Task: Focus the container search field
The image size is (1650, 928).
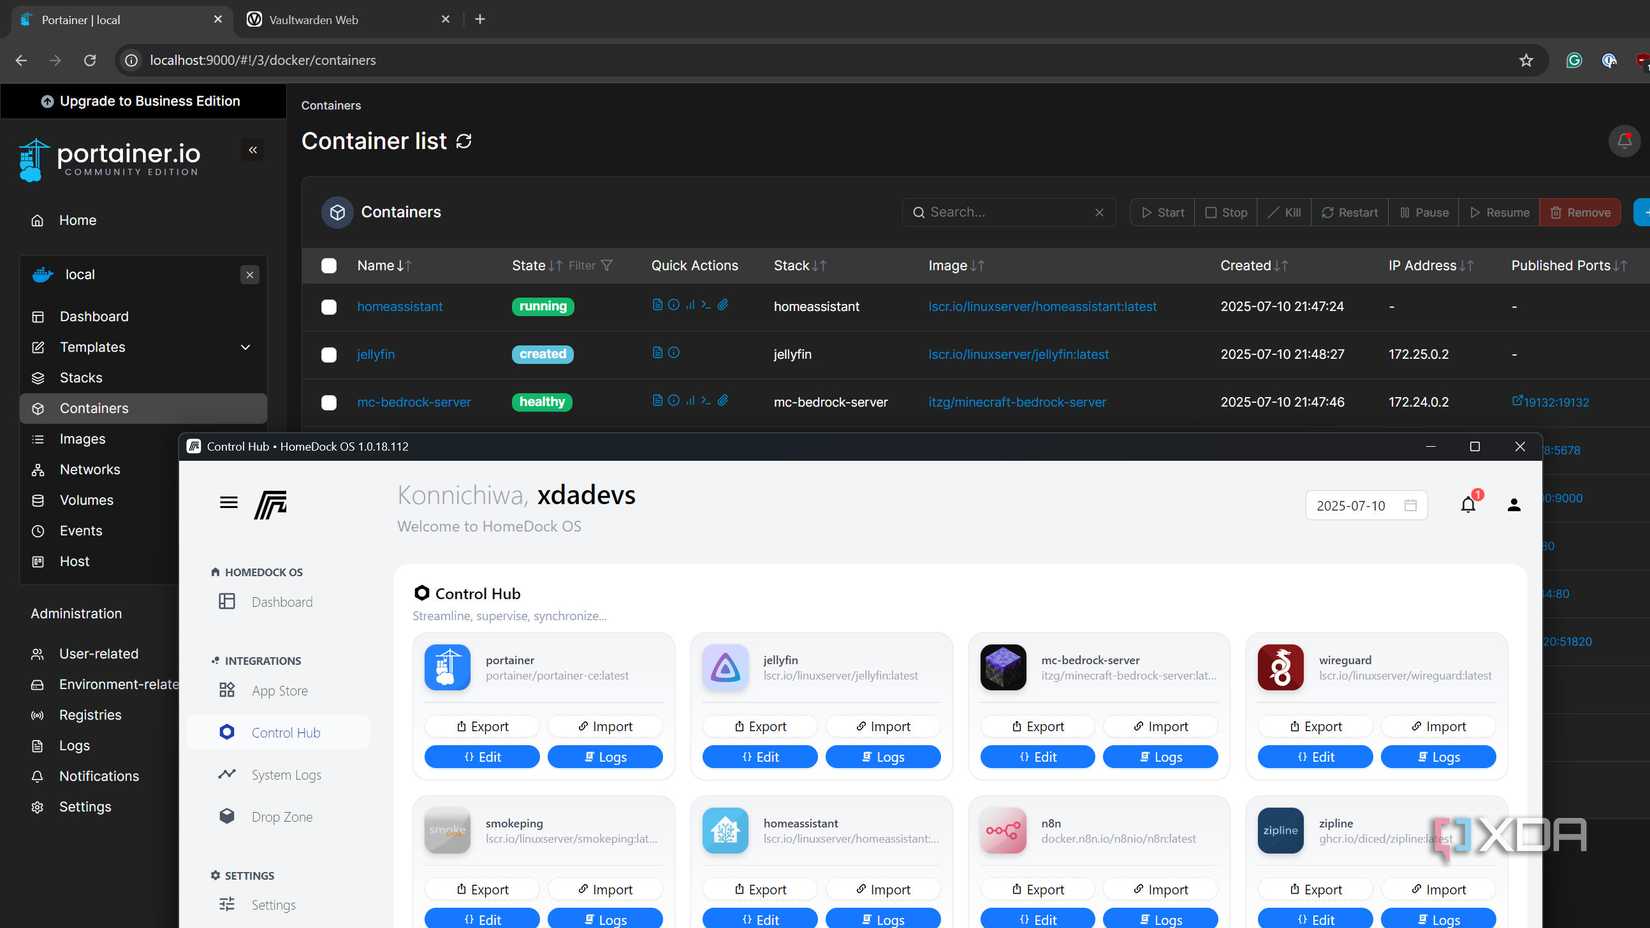Action: 1008,212
